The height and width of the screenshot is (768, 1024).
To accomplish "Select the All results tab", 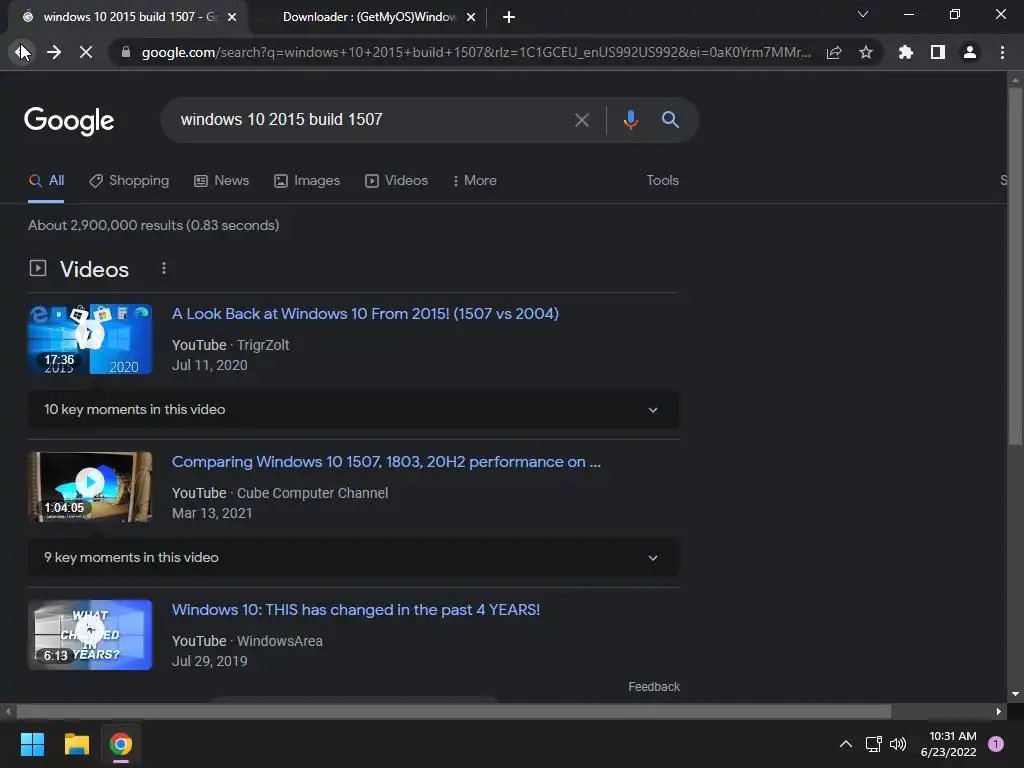I will (46, 181).
